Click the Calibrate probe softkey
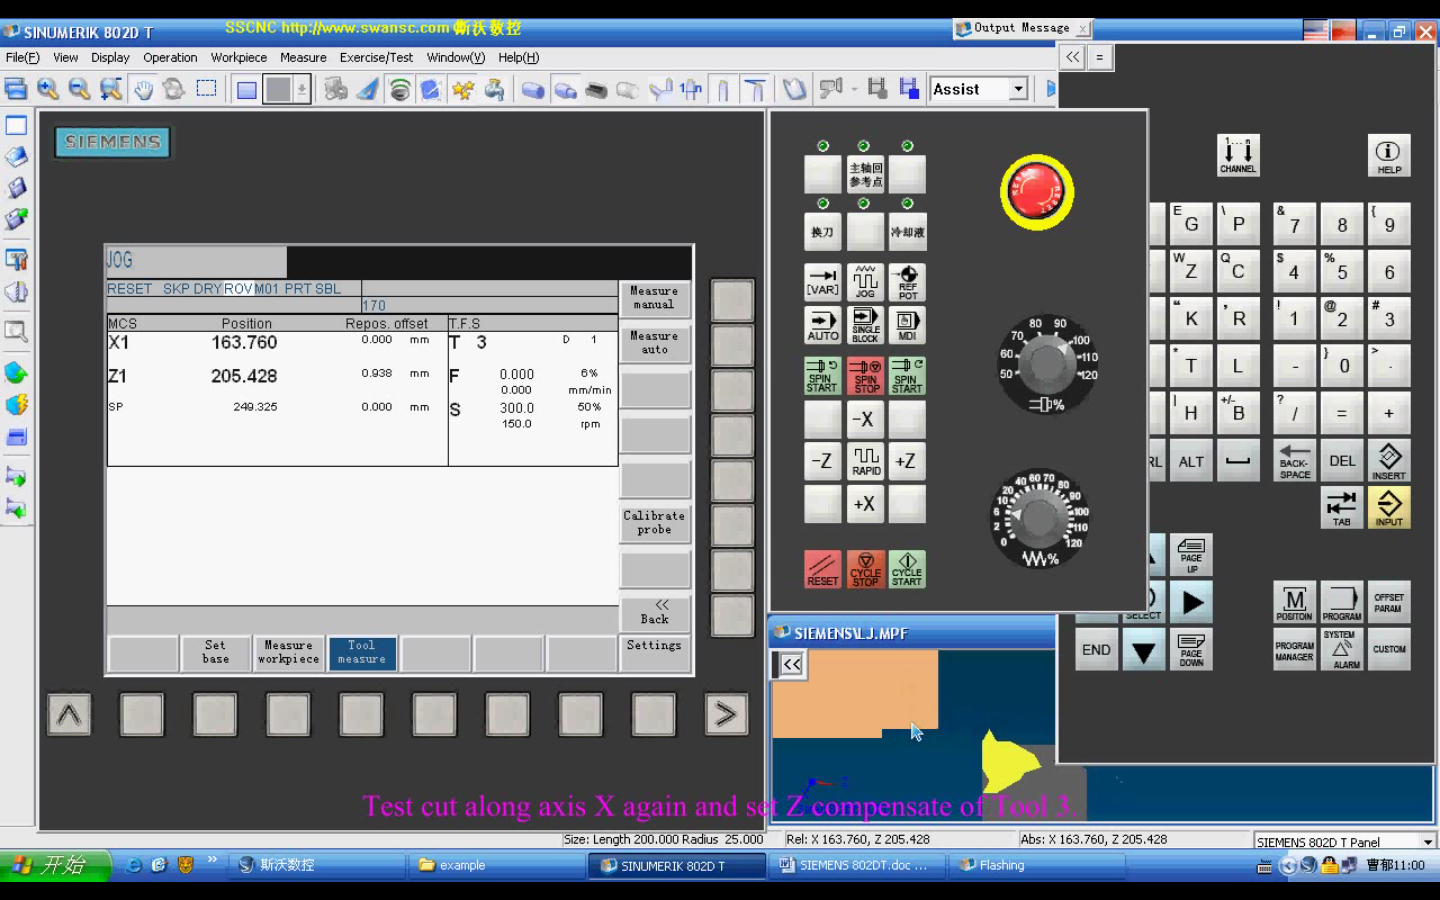The image size is (1440, 900). (654, 523)
